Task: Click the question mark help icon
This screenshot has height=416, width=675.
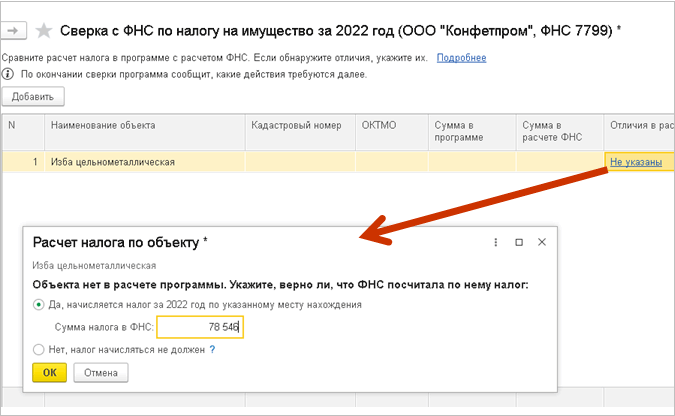Action: [x=213, y=350]
